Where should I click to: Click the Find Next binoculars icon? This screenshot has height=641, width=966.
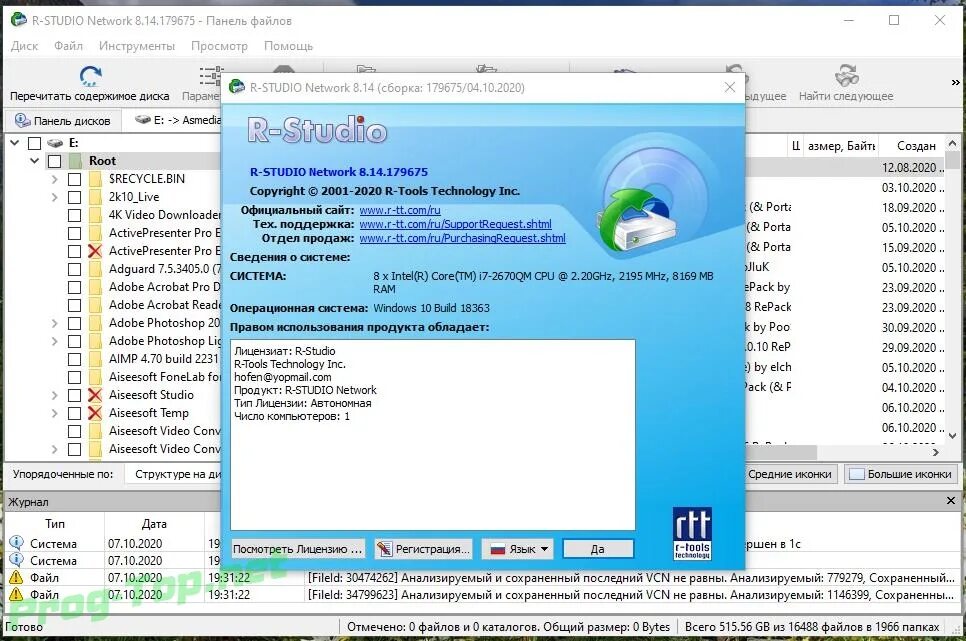point(846,76)
